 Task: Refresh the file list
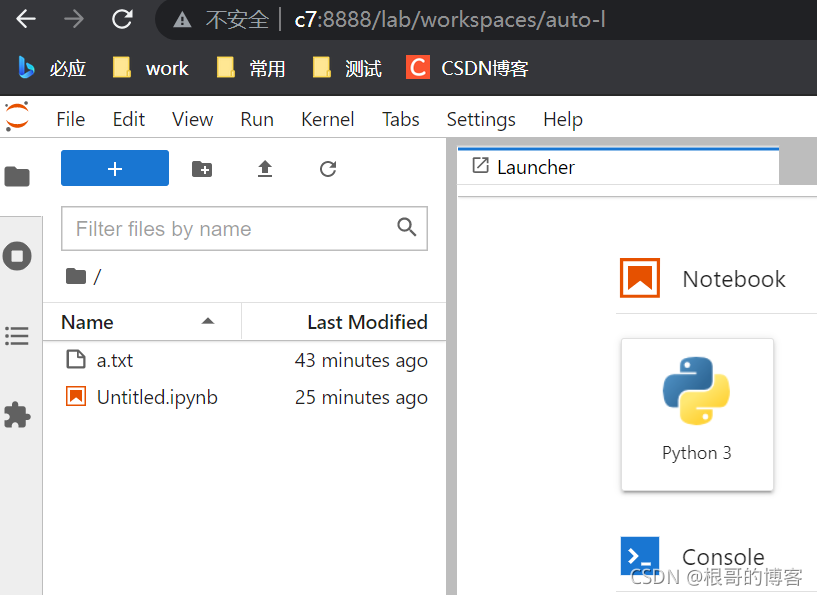coord(328,169)
